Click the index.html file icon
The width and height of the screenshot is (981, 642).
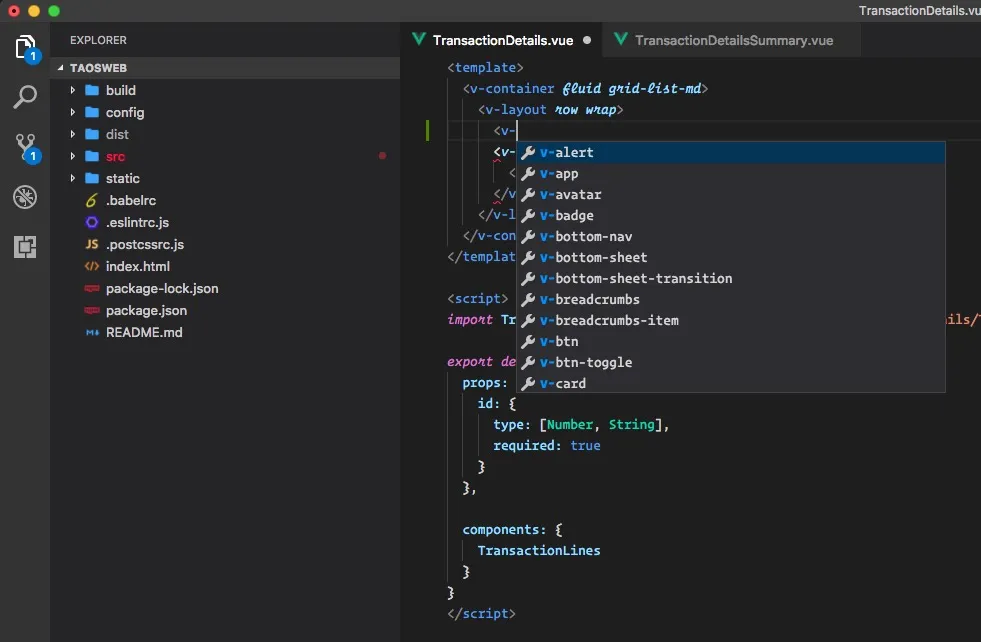coord(92,266)
